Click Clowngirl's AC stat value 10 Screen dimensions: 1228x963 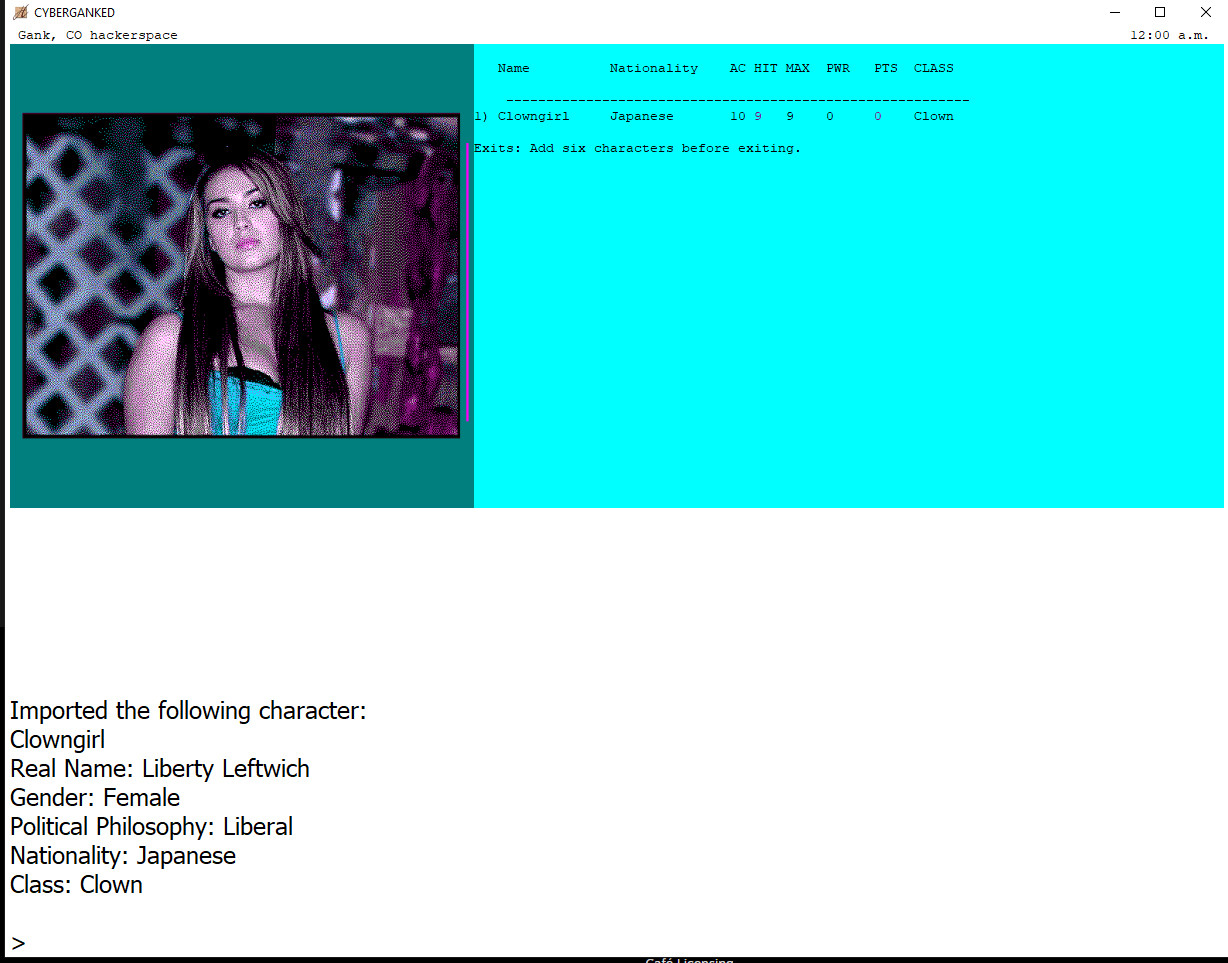tap(737, 116)
